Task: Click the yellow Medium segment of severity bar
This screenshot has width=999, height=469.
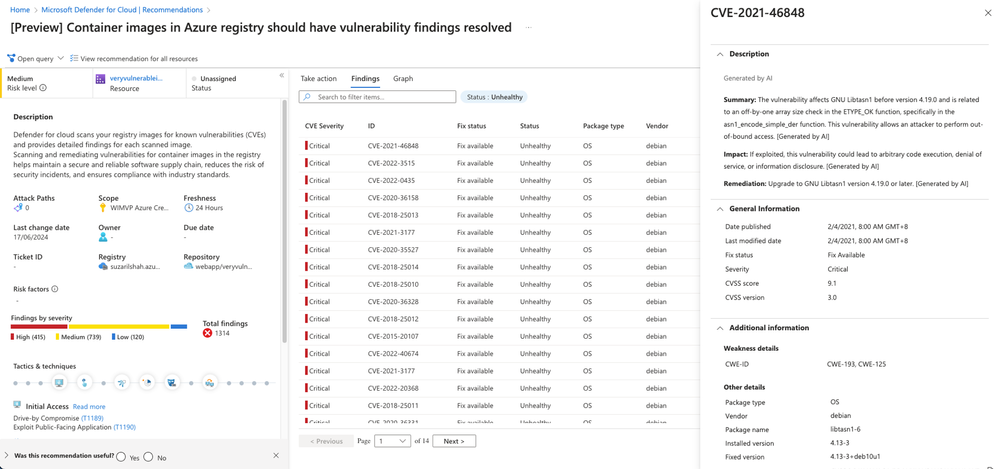Action: tap(119, 326)
